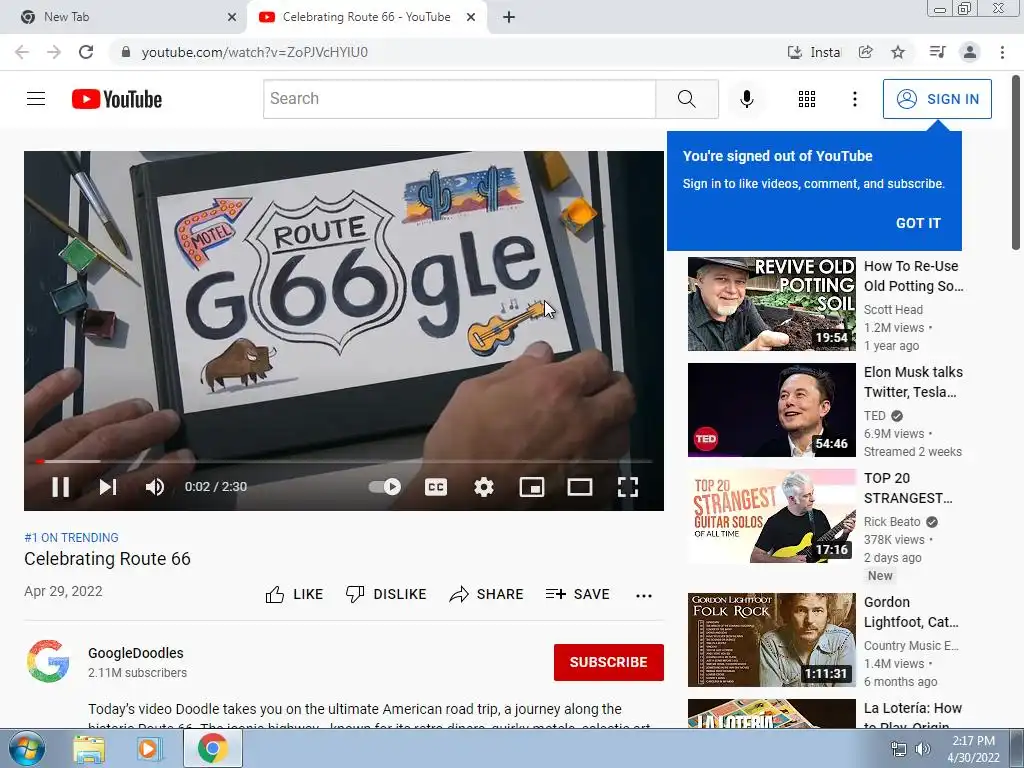
Task: Click the video progress bar
Action: point(344,461)
